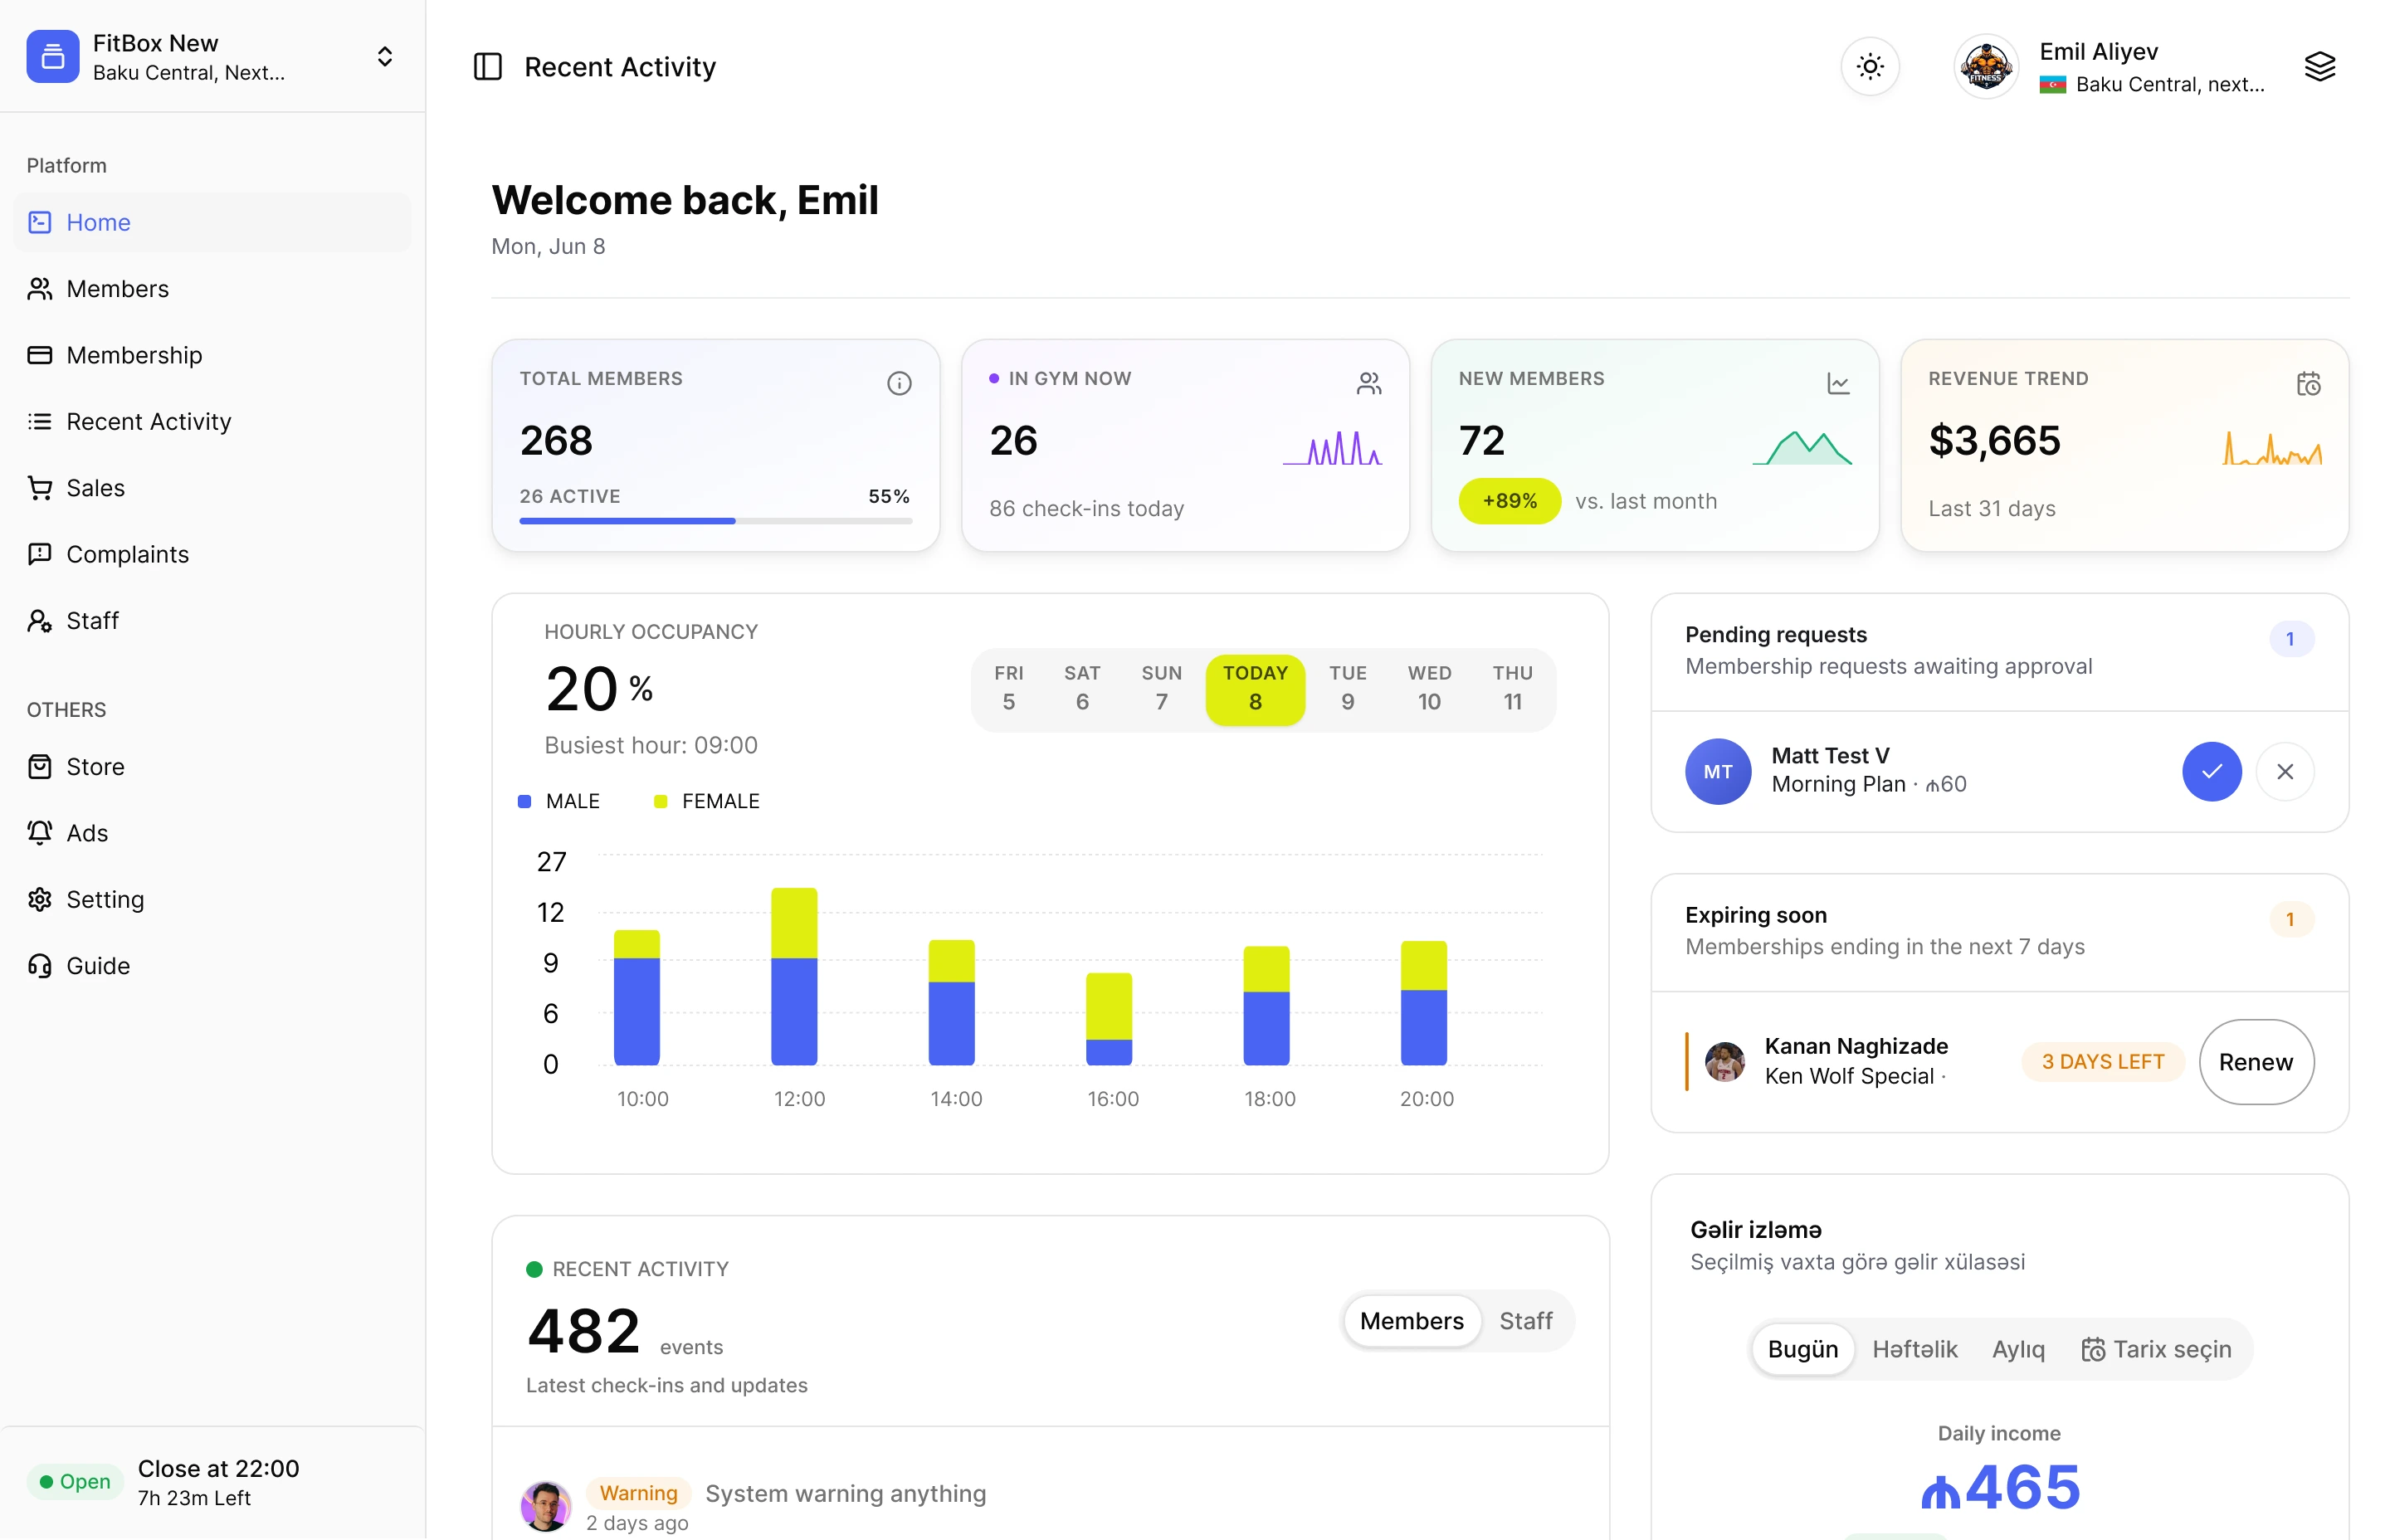This screenshot has height=1540, width=2390.
Task: Click the New Members chart icon
Action: pyautogui.click(x=1838, y=383)
